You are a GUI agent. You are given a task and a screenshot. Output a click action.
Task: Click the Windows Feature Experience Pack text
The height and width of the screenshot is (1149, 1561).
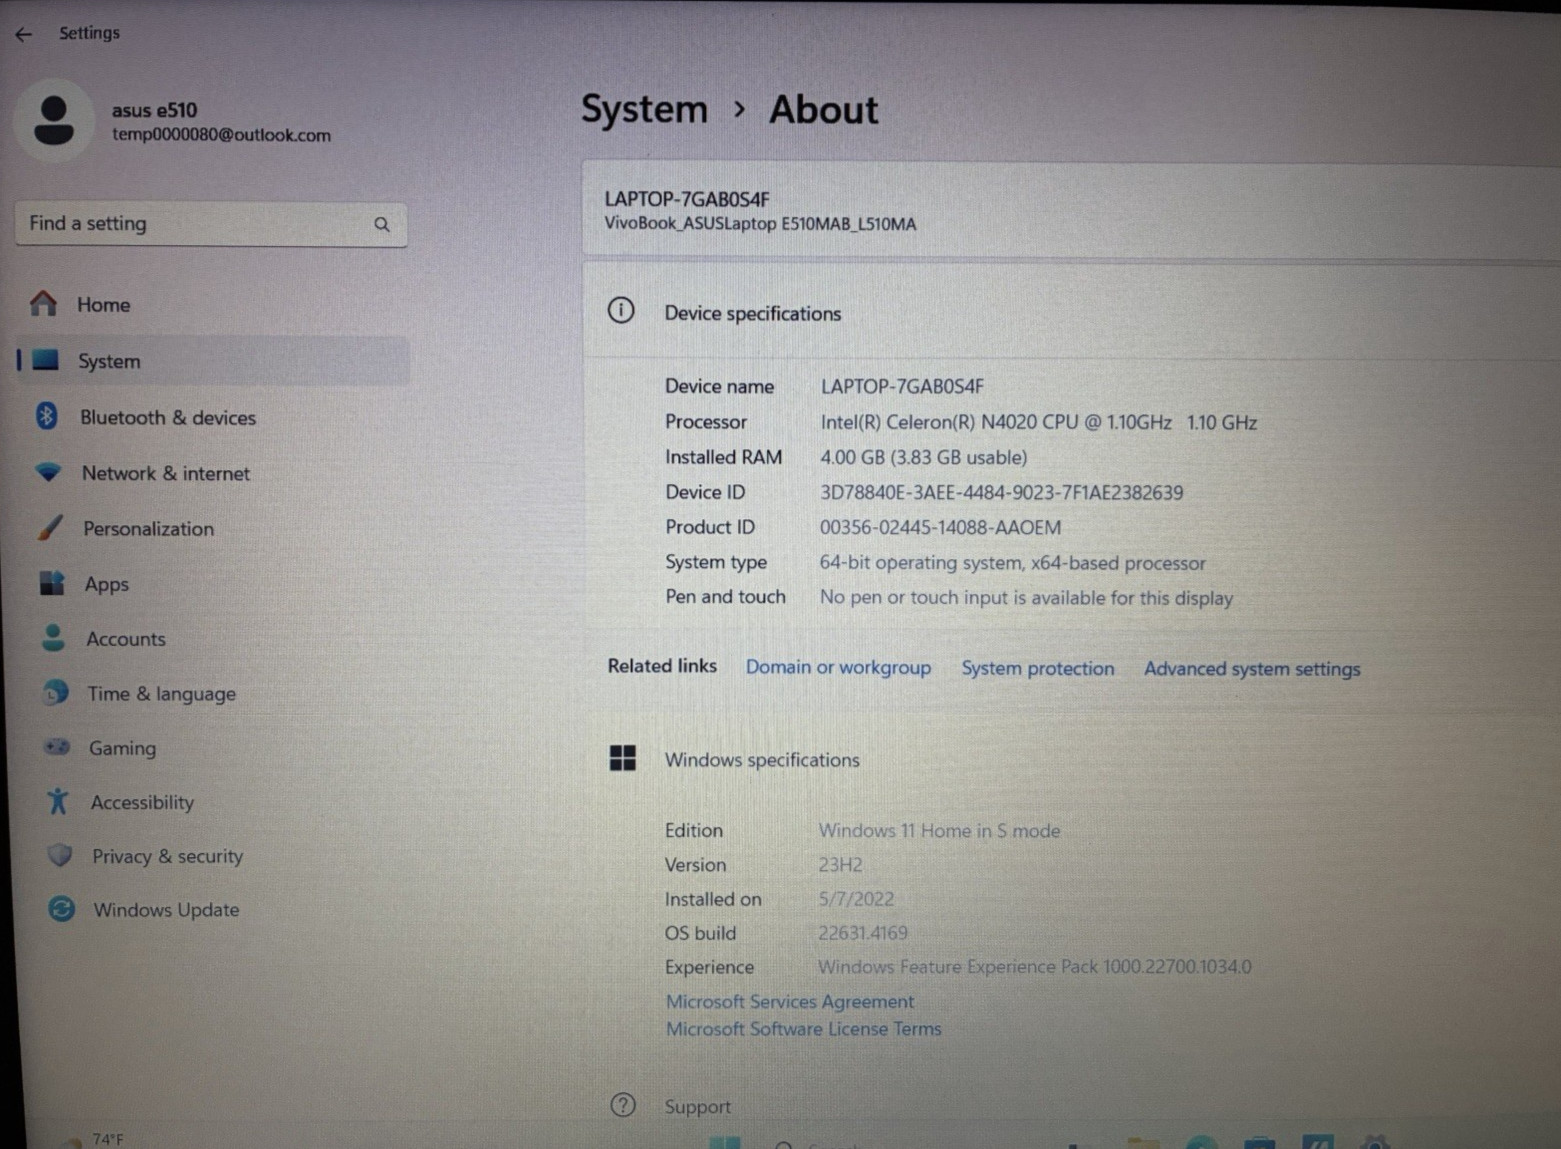point(1035,966)
